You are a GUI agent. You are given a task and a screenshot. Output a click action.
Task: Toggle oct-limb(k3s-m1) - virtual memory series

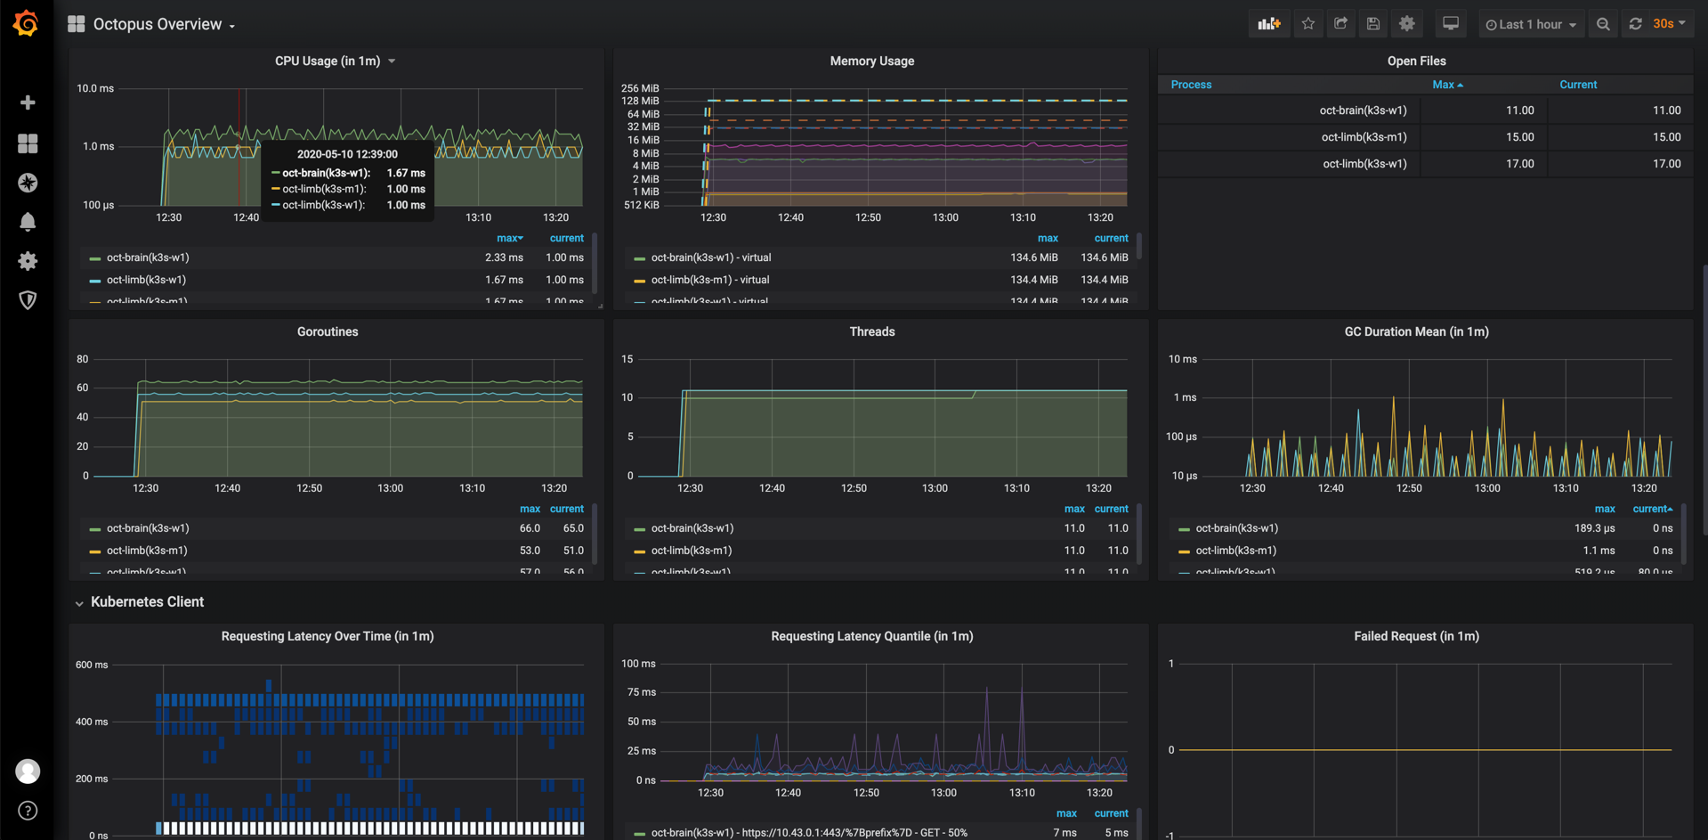[x=710, y=280]
